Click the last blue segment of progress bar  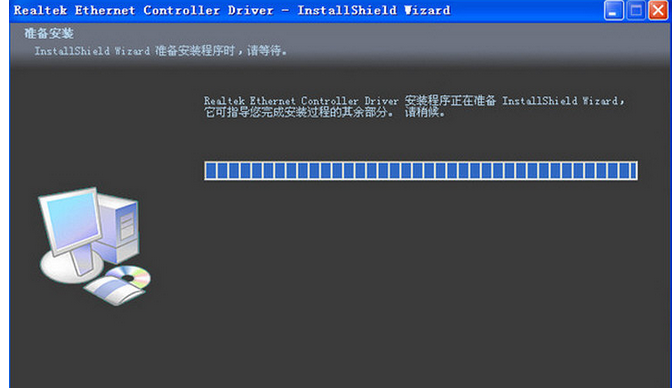[x=633, y=171]
